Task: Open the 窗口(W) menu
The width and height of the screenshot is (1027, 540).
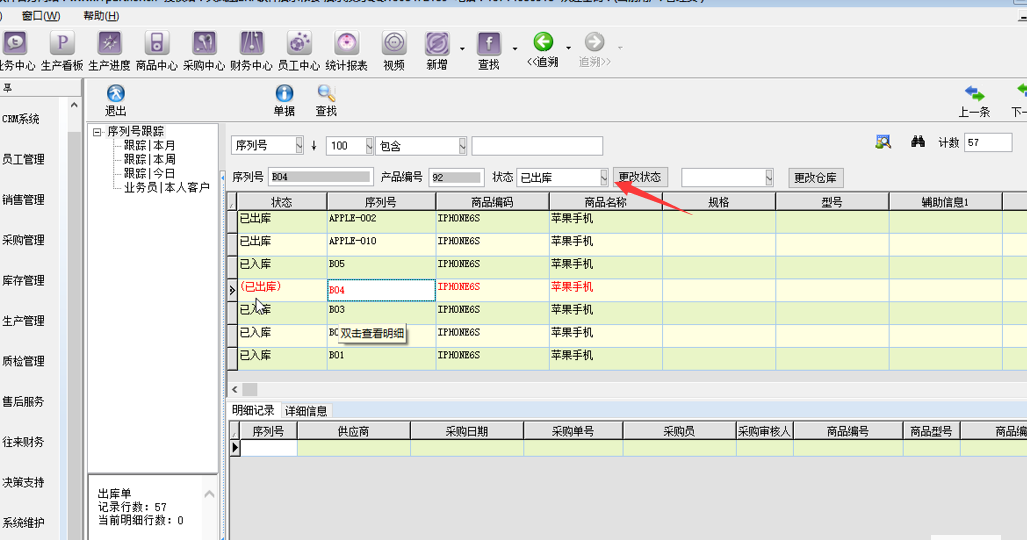Action: (x=41, y=16)
